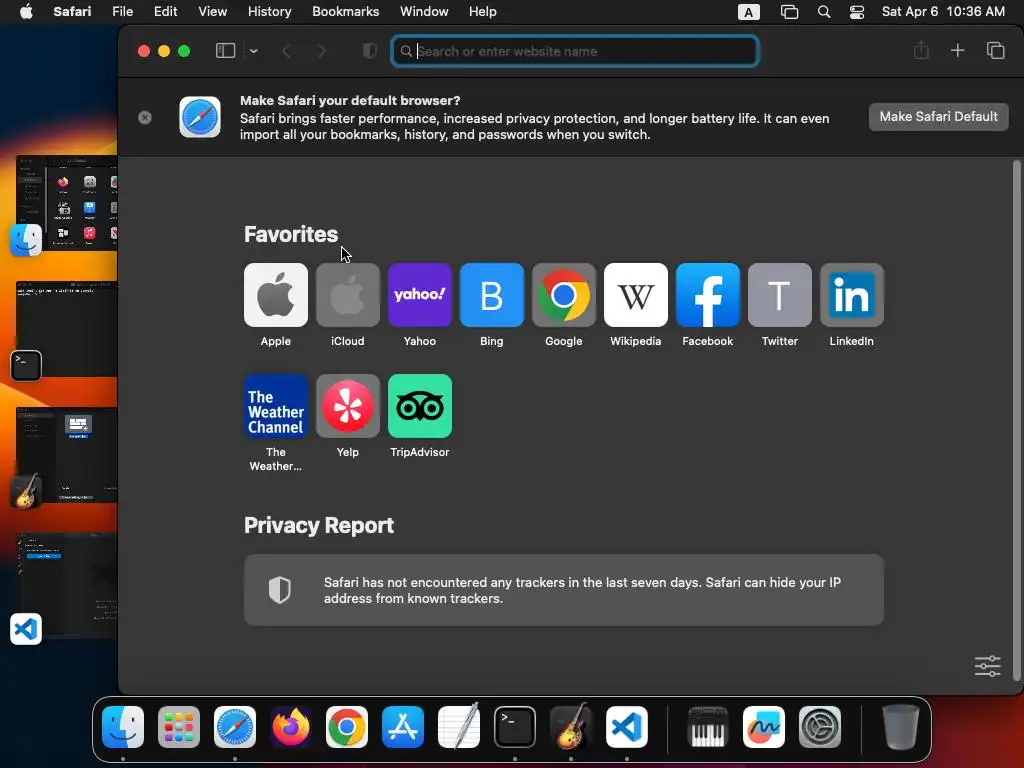Open Stage Manager menu bar icon

pyautogui.click(x=789, y=12)
